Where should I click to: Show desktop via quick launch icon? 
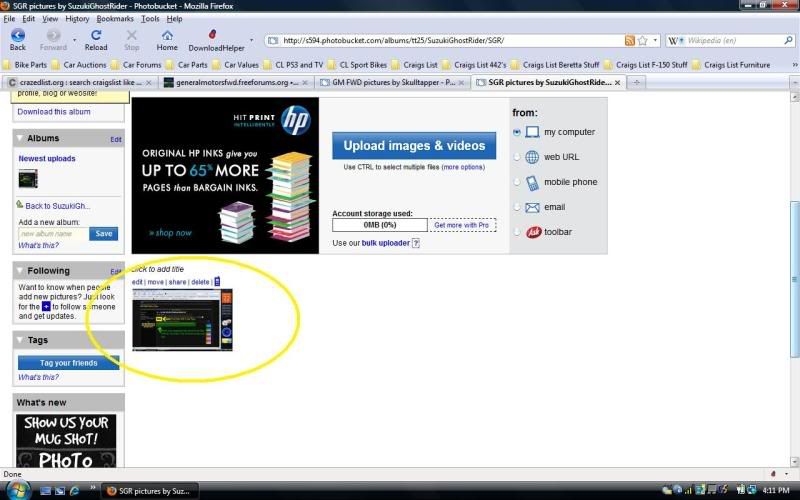click(x=45, y=491)
